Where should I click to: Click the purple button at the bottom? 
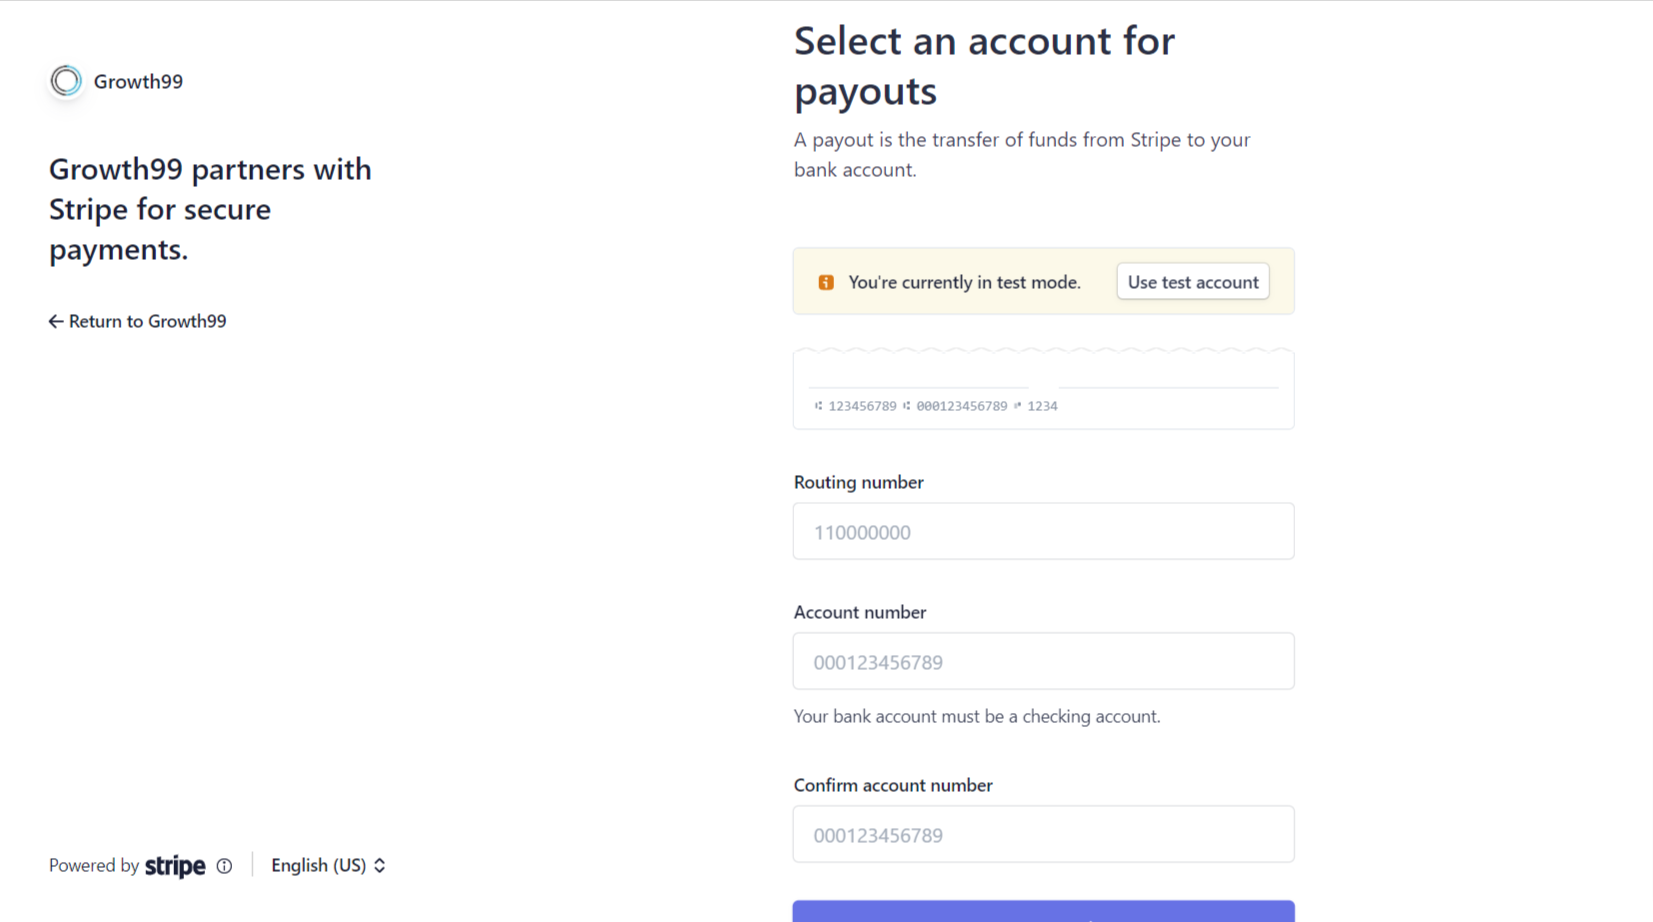click(1043, 912)
